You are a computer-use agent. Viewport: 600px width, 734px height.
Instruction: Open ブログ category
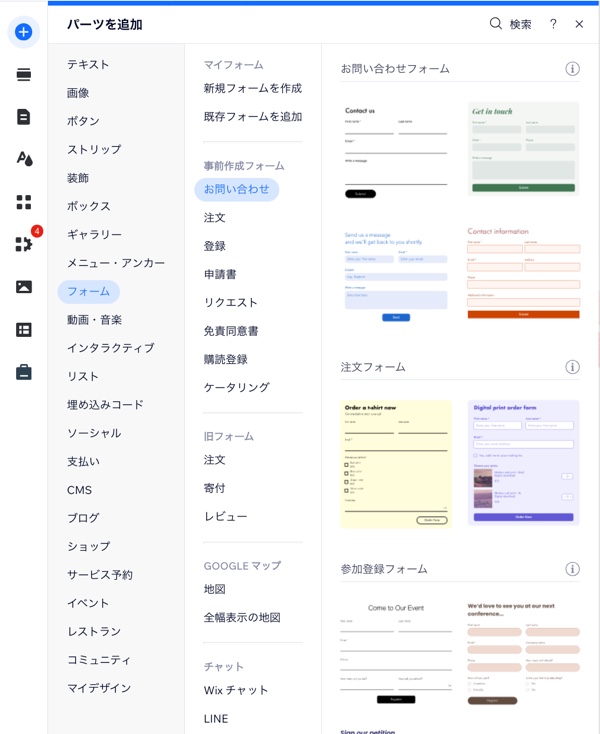coord(83,518)
